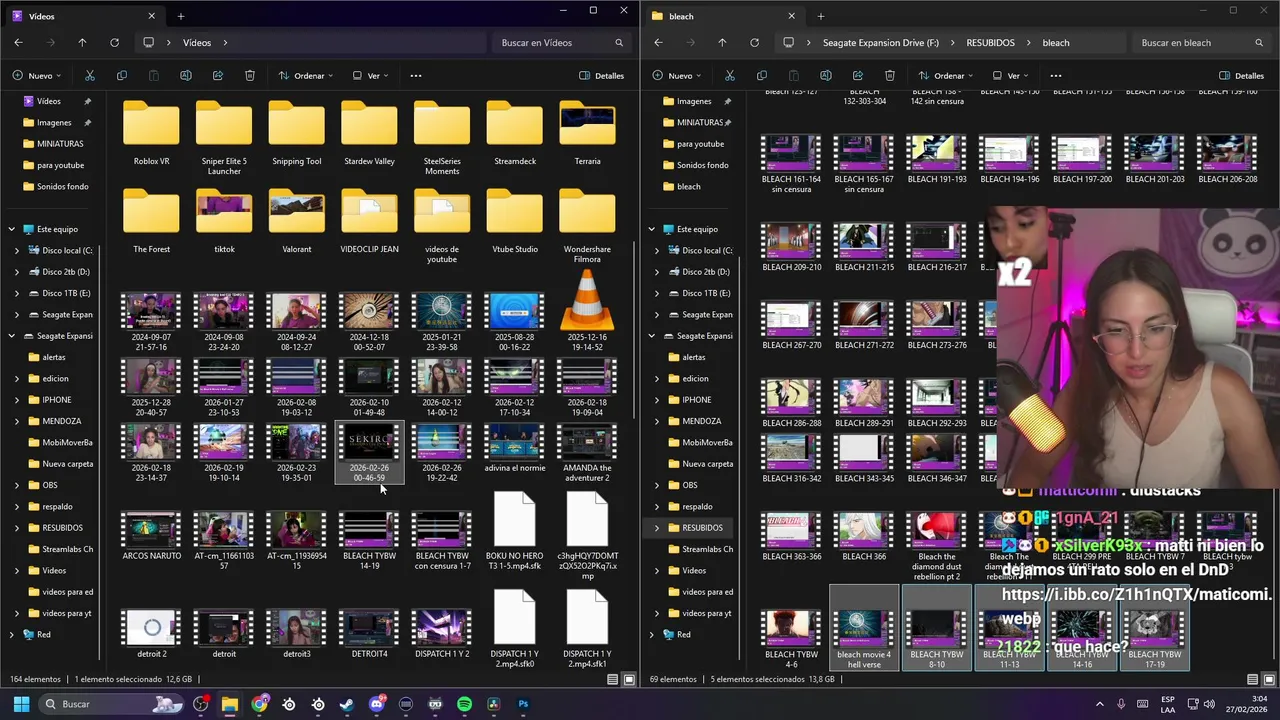Go back in the bleach window

[658, 42]
